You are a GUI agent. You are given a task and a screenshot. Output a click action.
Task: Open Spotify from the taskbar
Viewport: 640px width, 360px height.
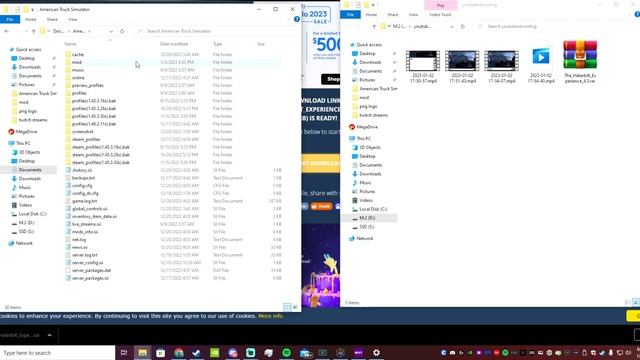287,353
